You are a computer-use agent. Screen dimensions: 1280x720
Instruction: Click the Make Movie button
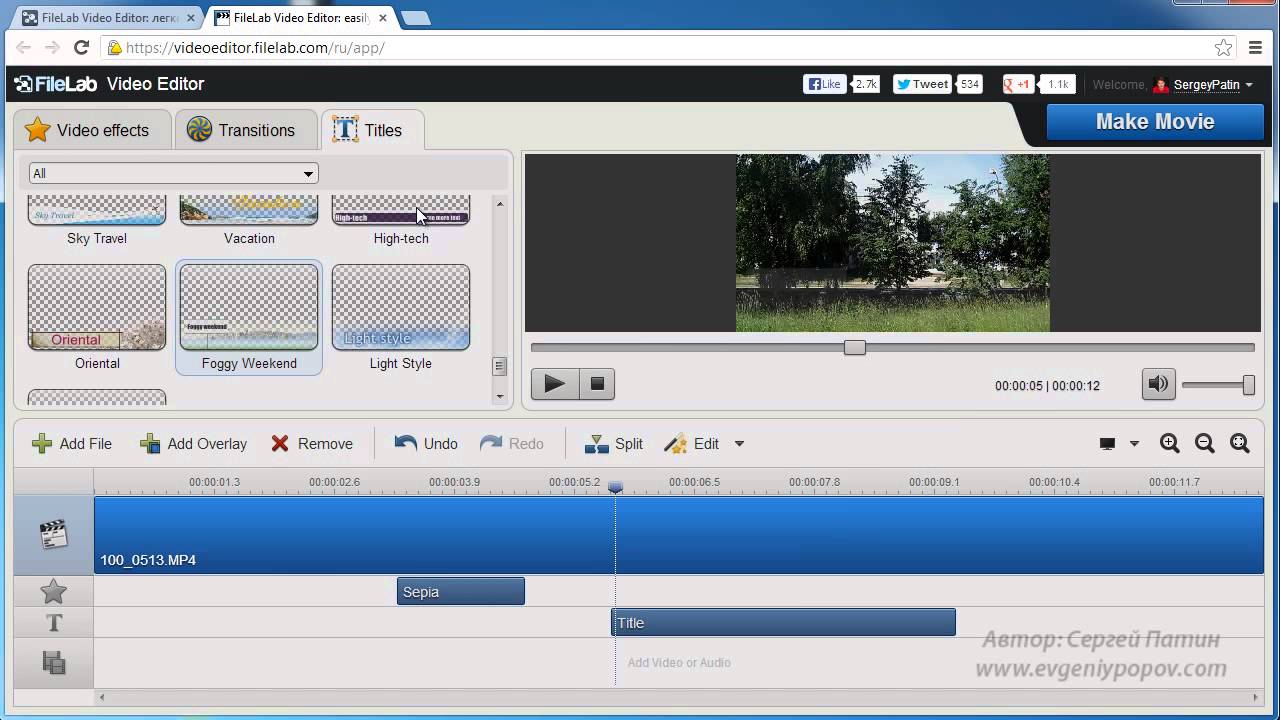click(1155, 122)
